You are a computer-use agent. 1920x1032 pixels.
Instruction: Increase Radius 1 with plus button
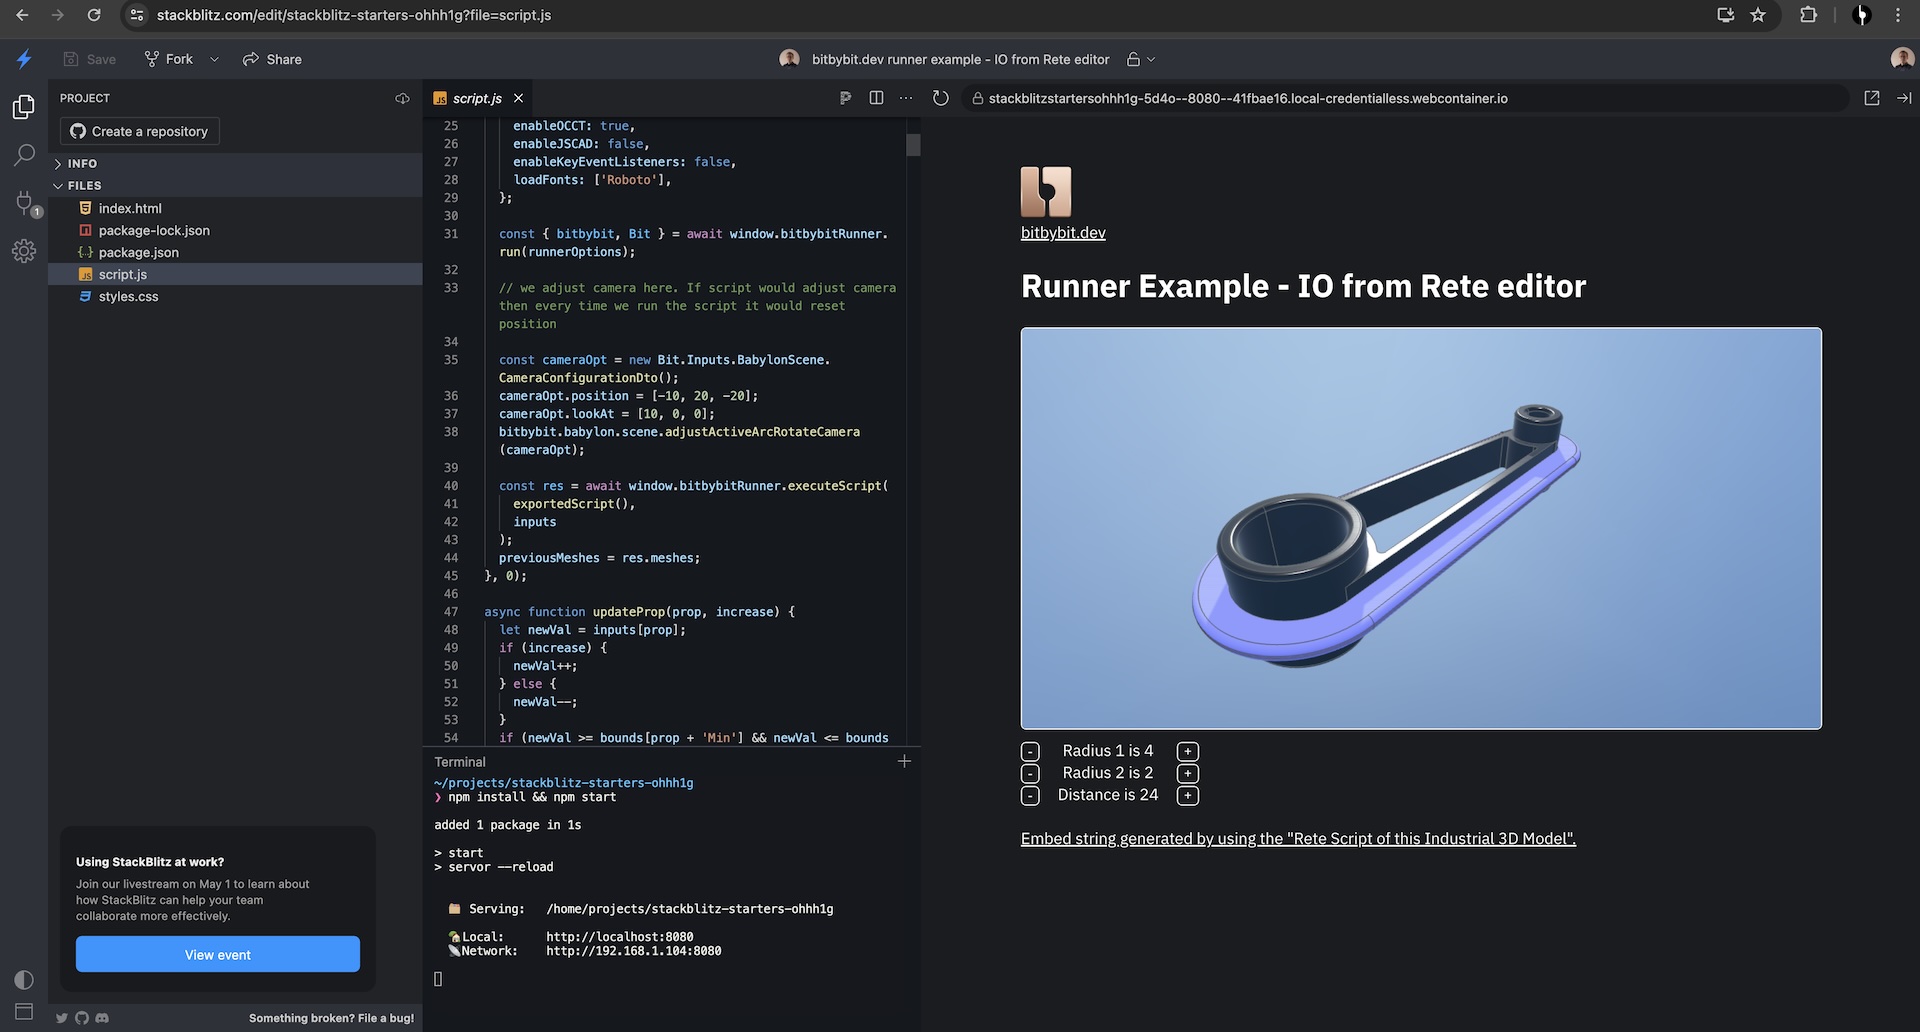[1188, 751]
